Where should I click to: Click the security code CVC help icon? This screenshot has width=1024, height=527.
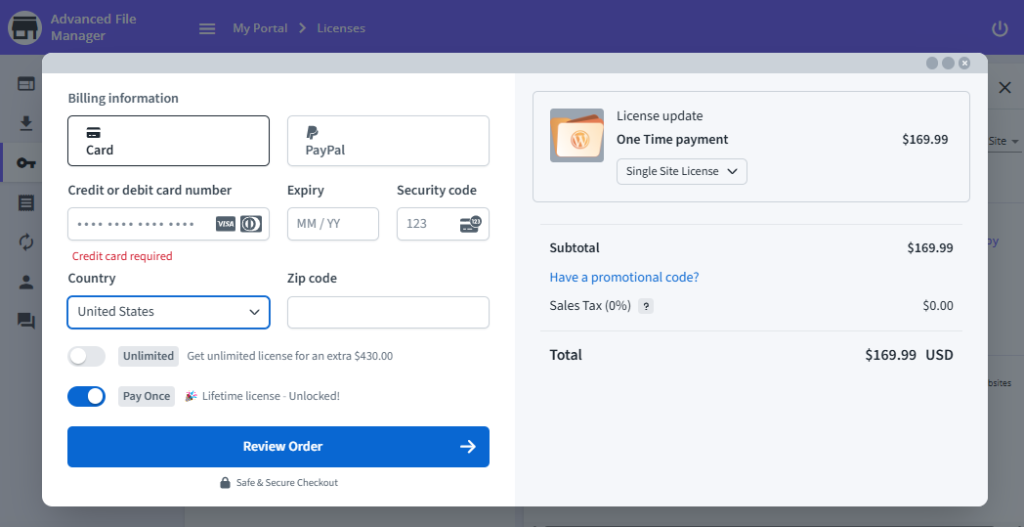(x=470, y=224)
